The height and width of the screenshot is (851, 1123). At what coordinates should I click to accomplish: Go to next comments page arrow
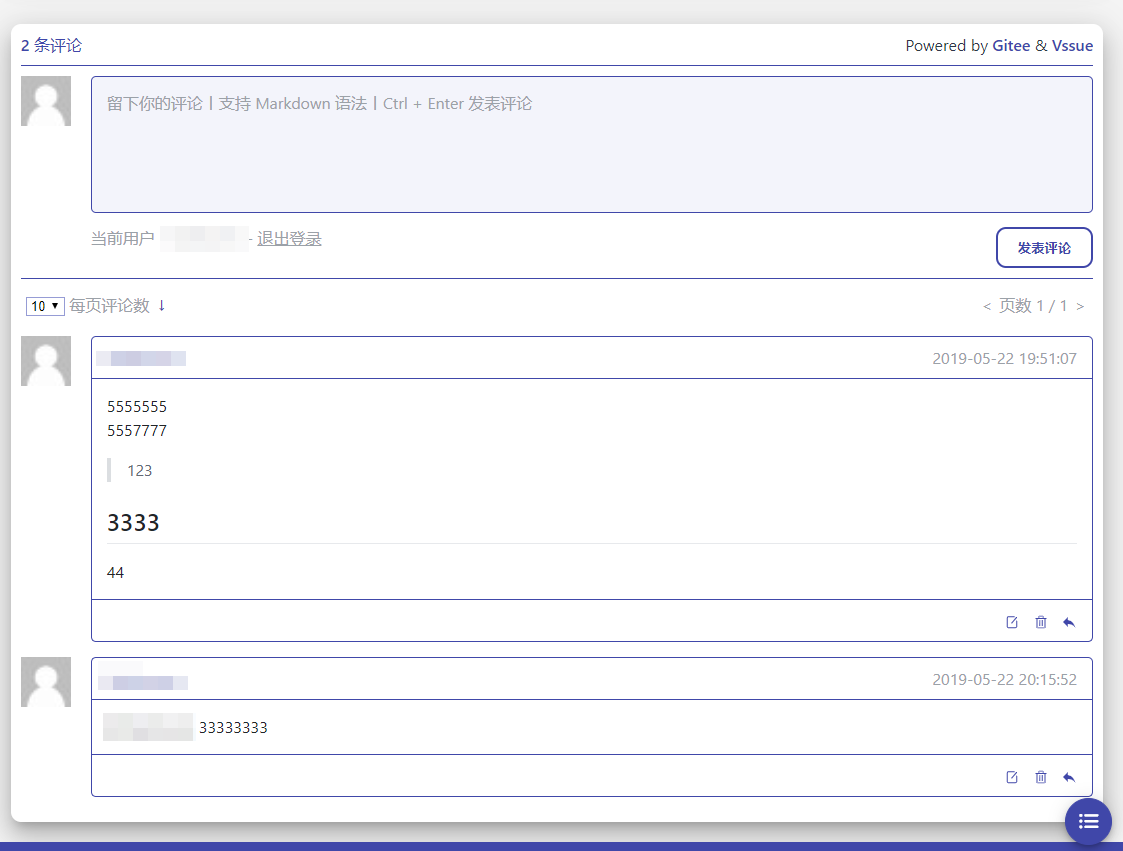(1080, 307)
